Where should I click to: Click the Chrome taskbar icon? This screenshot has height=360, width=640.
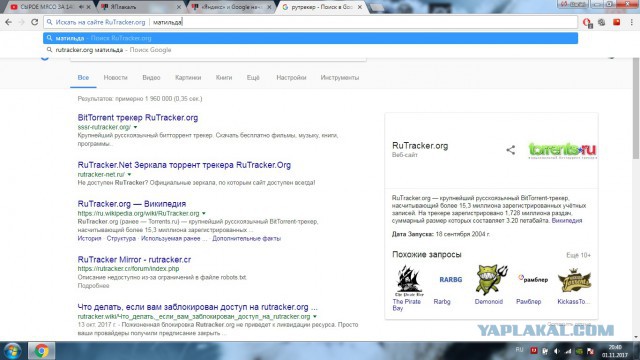(41, 351)
